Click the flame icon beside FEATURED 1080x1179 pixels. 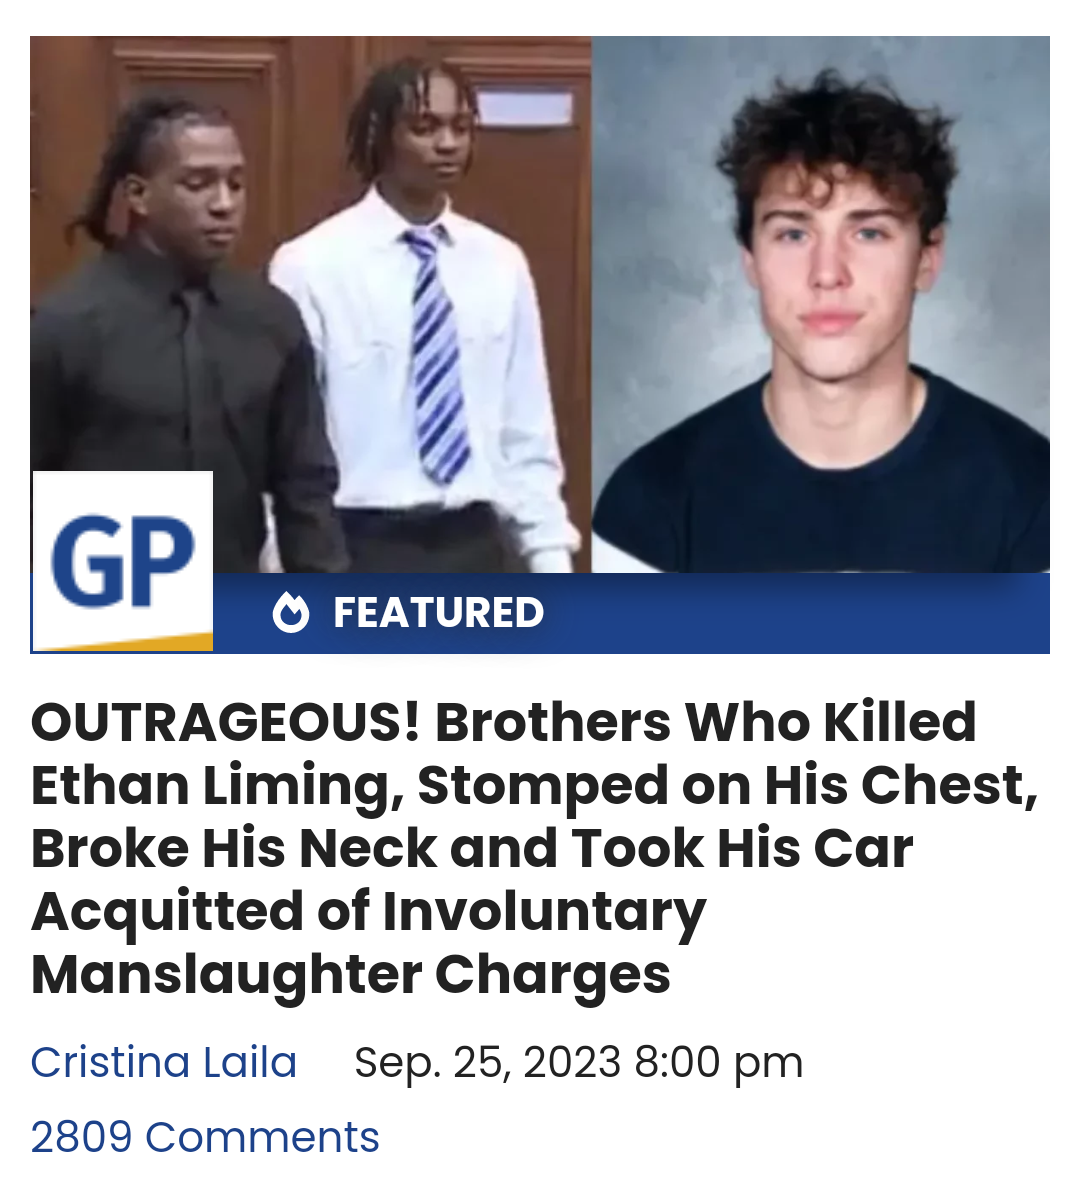click(291, 613)
